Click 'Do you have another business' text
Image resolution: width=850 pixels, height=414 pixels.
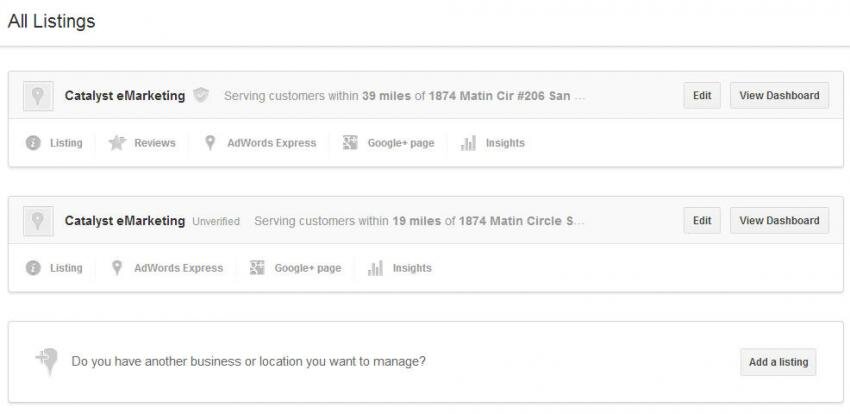(x=248, y=361)
